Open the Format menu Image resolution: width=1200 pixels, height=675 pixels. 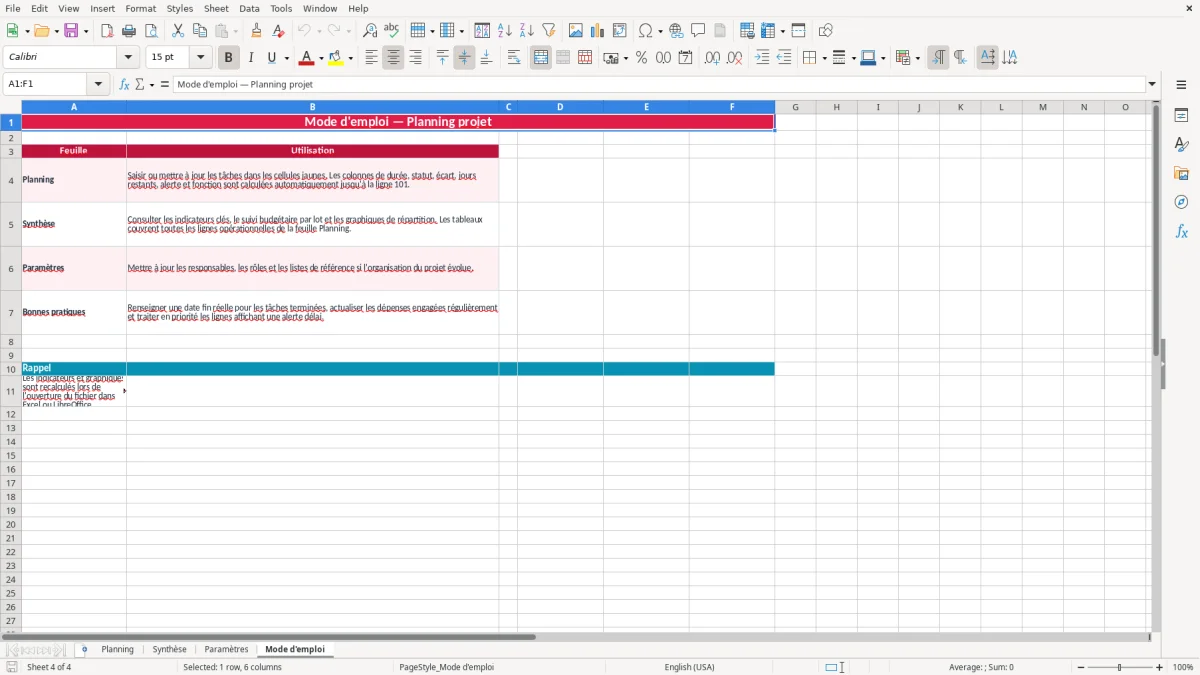[140, 8]
